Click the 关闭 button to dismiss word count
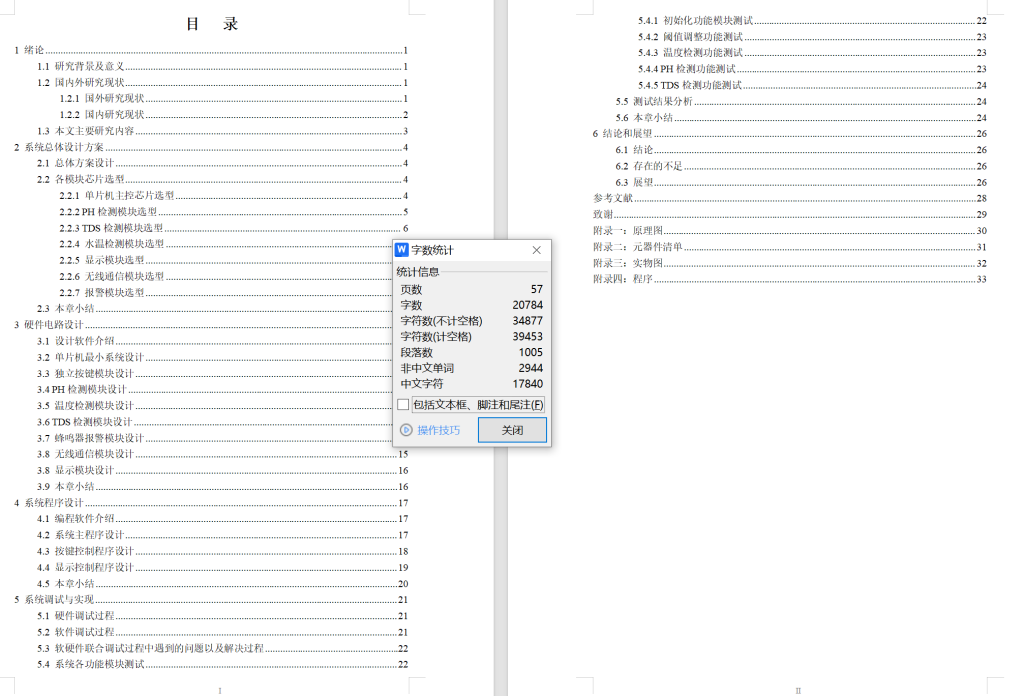 [511, 429]
